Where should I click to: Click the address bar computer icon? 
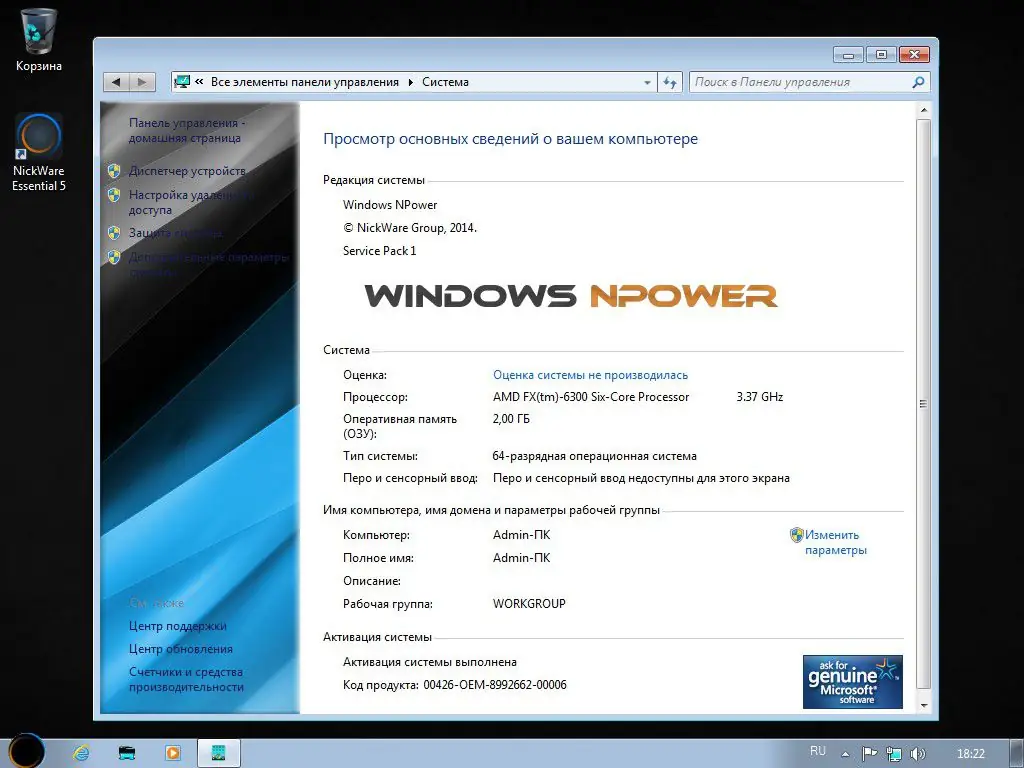pos(182,82)
